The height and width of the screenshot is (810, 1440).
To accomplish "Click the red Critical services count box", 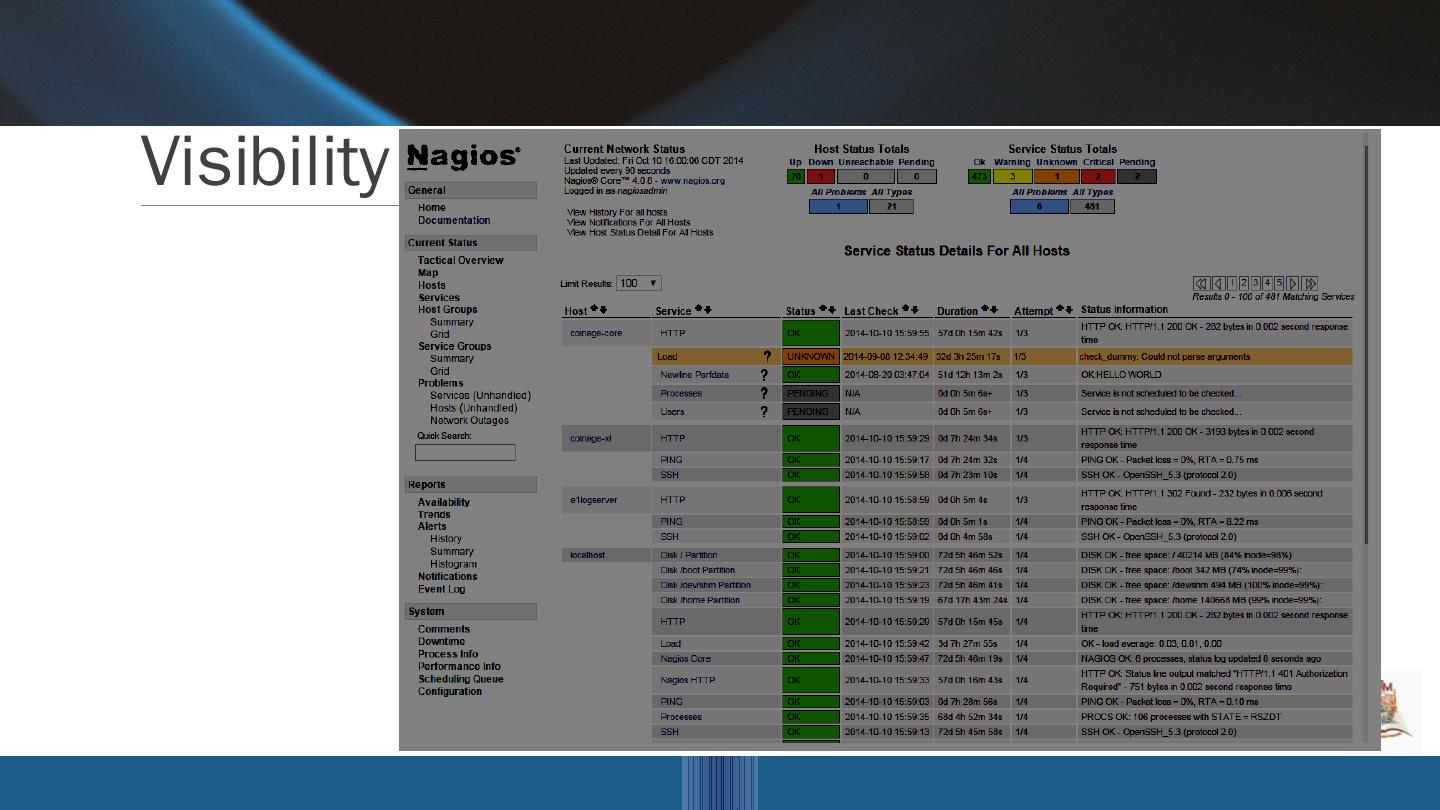I will (1097, 177).
